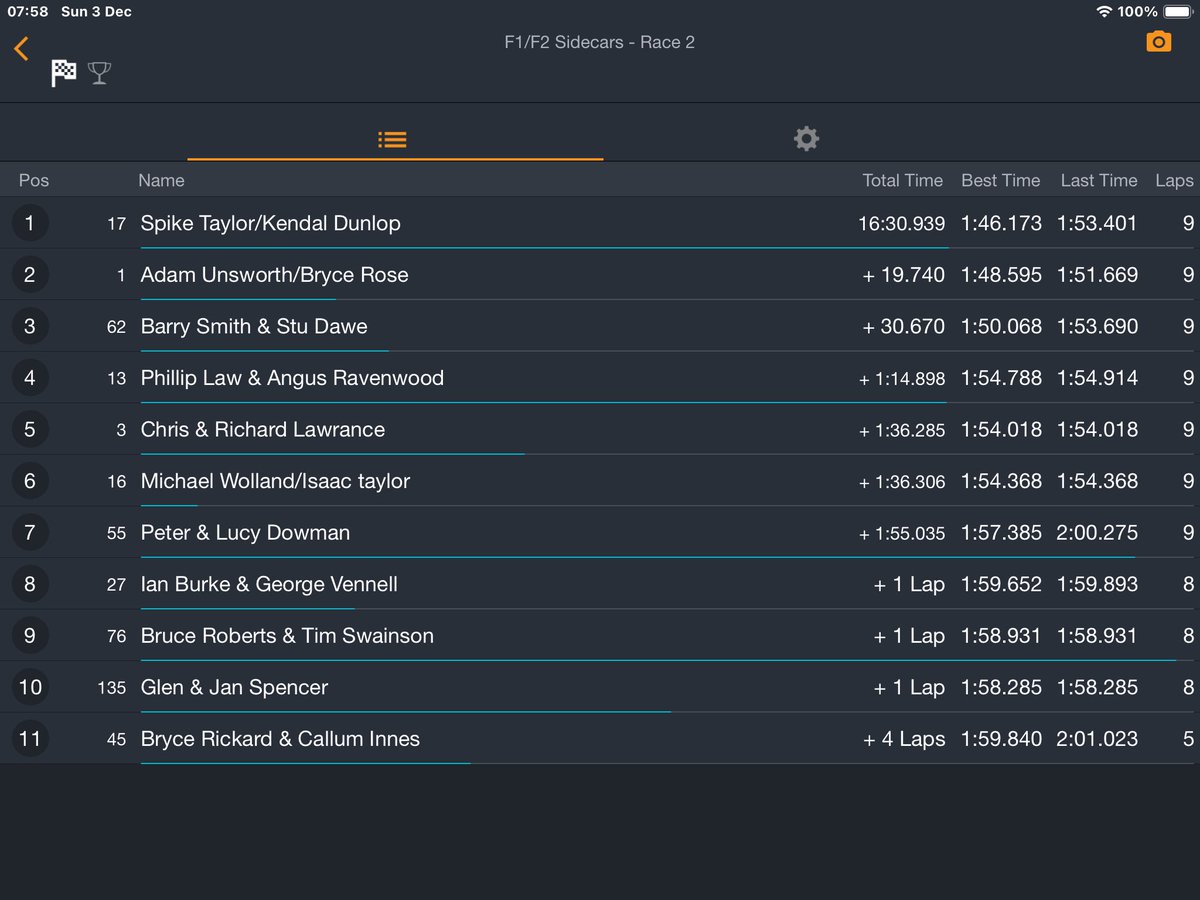Sort by Total Time column header

click(x=903, y=181)
